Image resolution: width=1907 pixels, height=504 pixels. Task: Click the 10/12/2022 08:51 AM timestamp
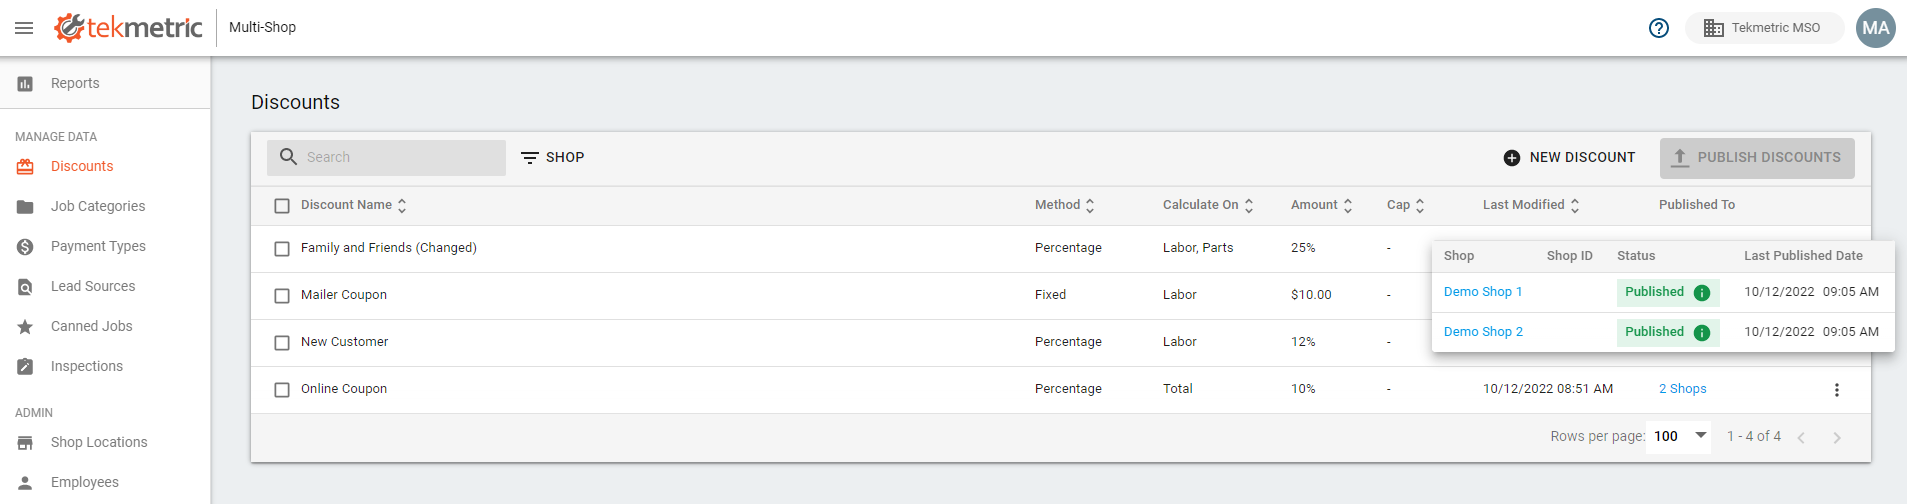[x=1548, y=389]
